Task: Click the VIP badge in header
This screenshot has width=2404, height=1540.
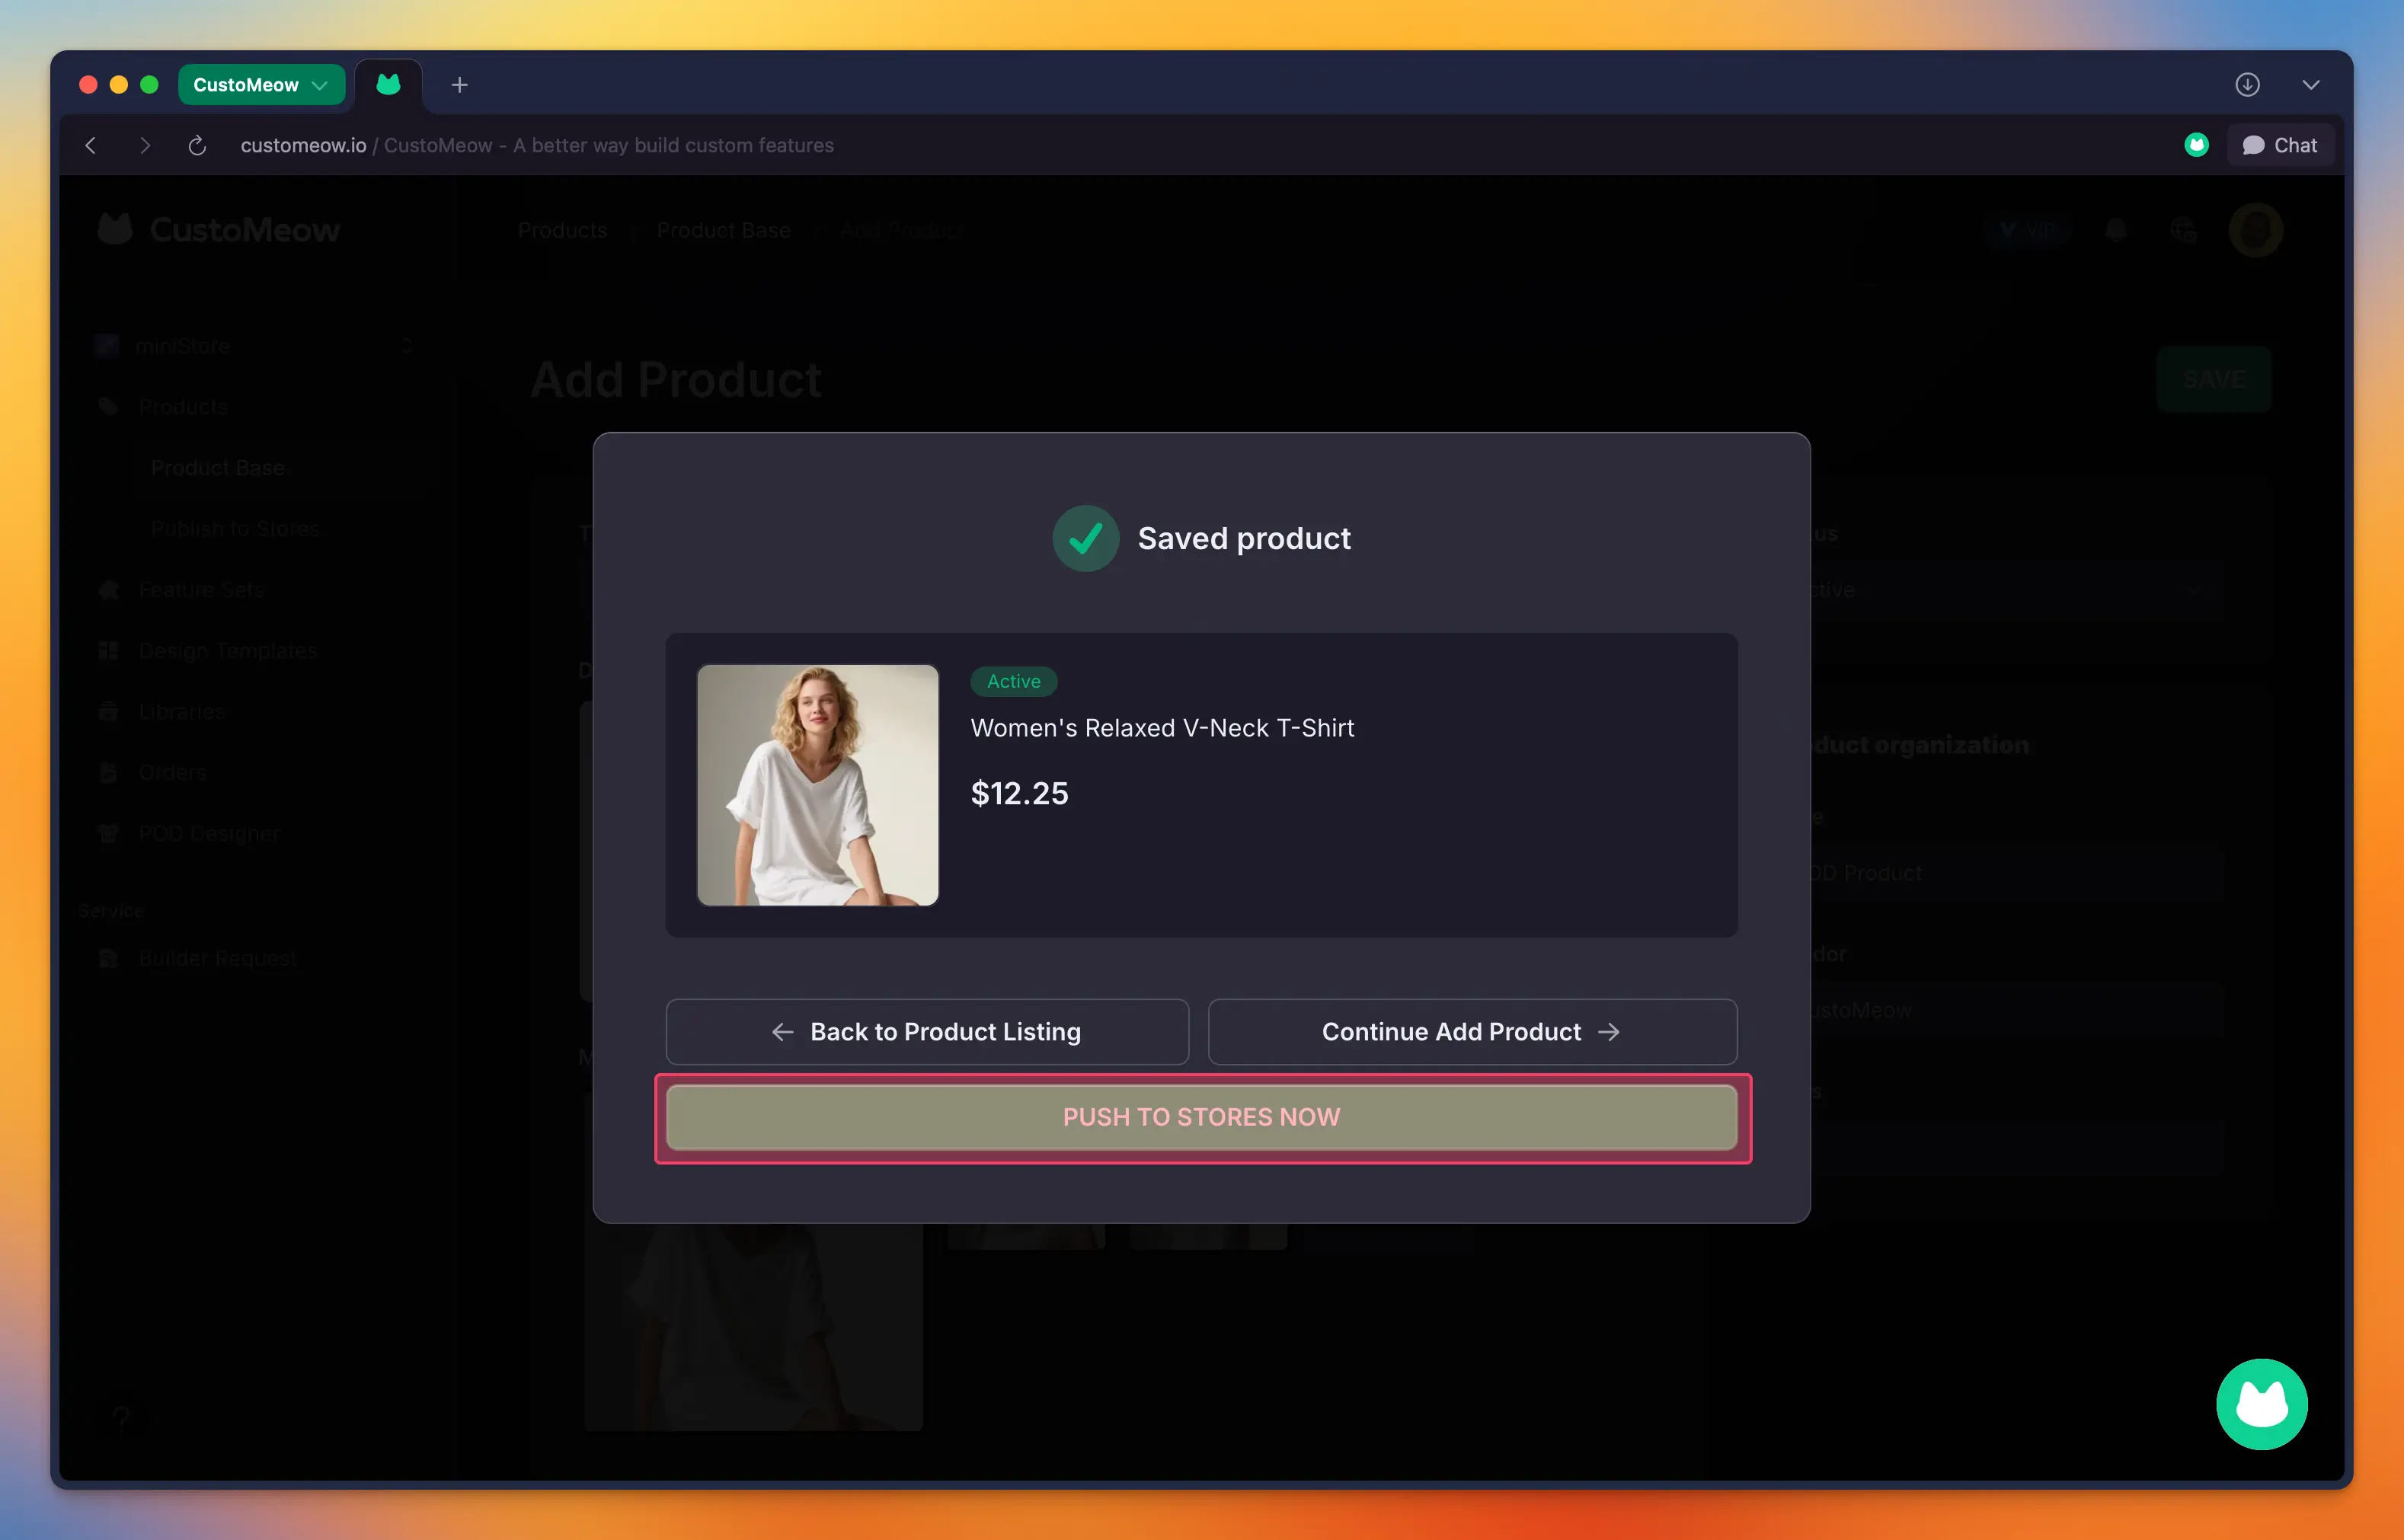Action: click(x=2026, y=230)
